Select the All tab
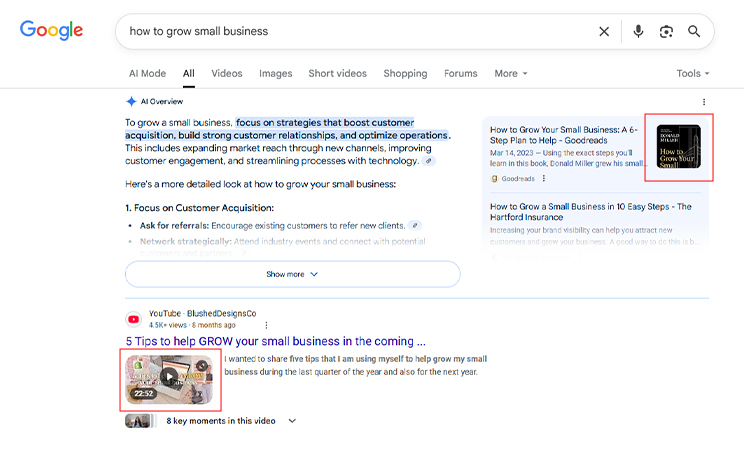The width and height of the screenshot is (750, 450). pos(188,74)
